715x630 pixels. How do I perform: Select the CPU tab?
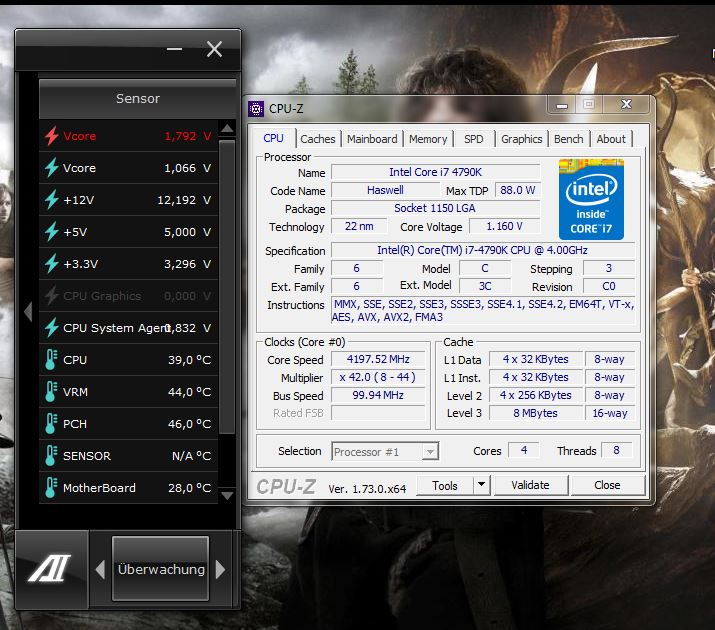pyautogui.click(x=273, y=138)
